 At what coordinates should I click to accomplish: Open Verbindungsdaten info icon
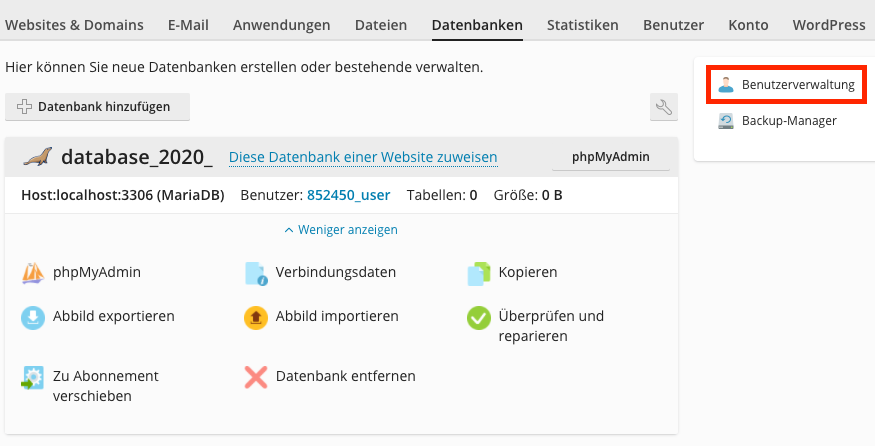pos(257,273)
